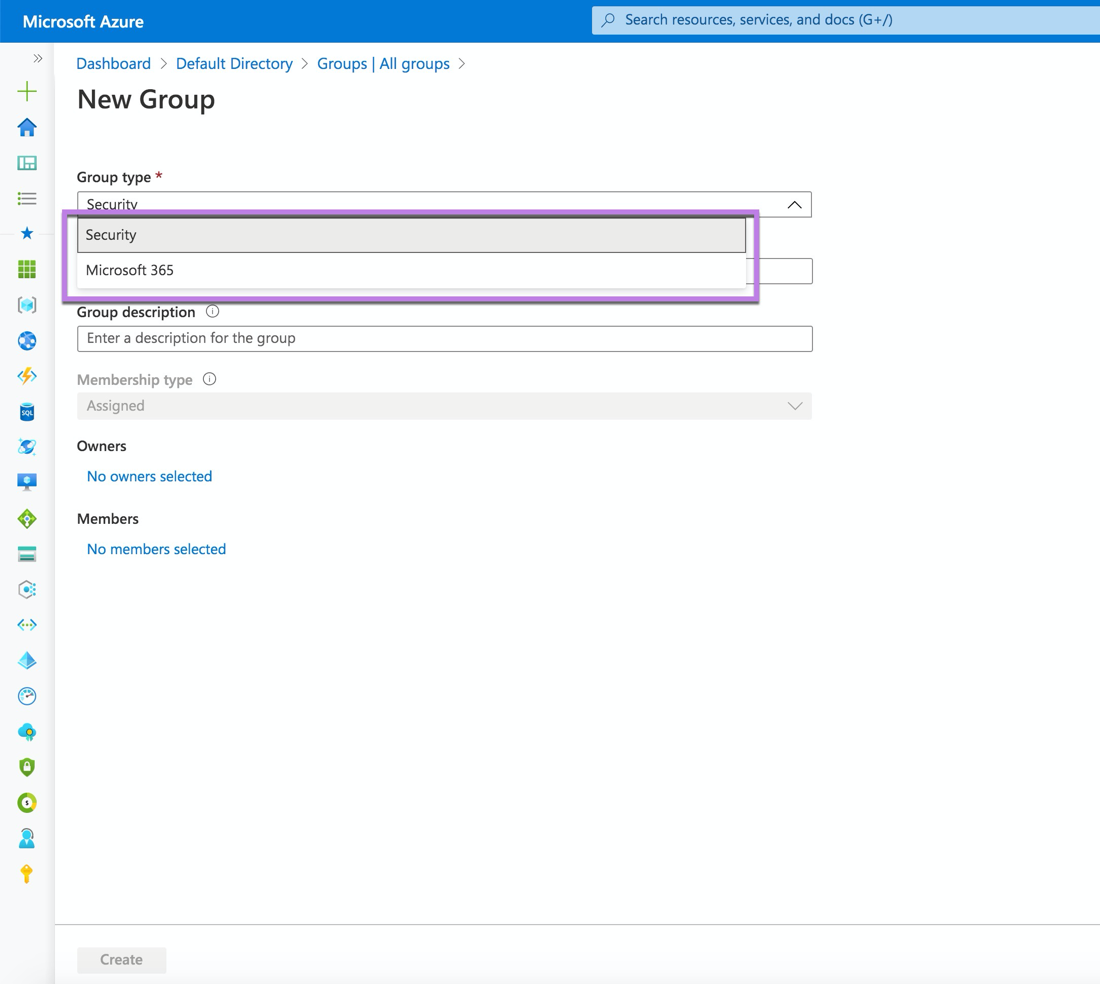Click the Group description input field
This screenshot has width=1100, height=984.
point(445,339)
